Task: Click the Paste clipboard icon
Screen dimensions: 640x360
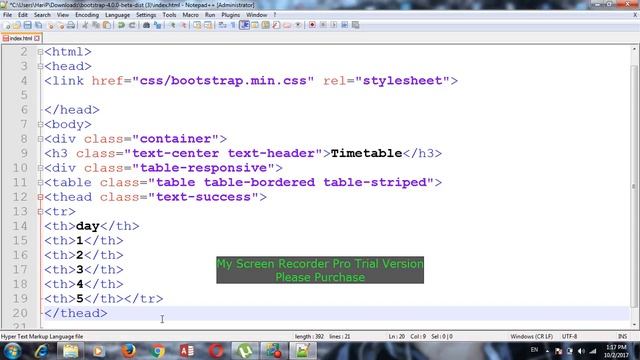Action: tap(107, 25)
